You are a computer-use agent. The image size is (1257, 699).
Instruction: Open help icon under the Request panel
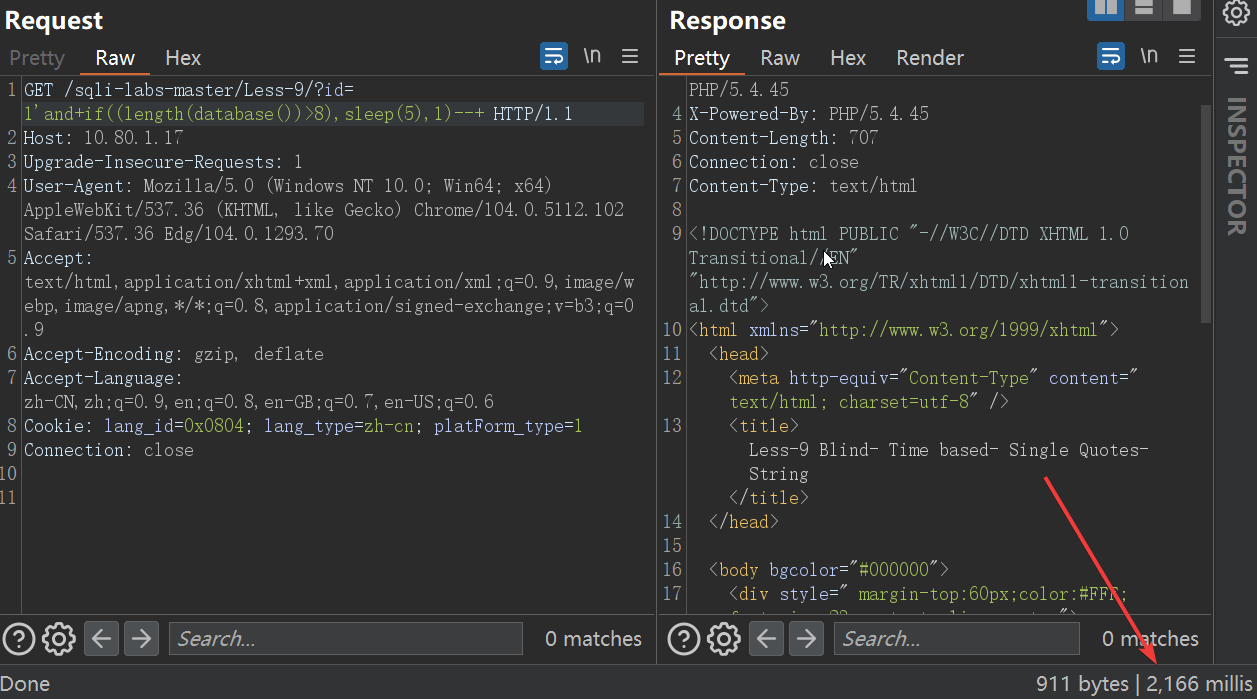point(20,638)
